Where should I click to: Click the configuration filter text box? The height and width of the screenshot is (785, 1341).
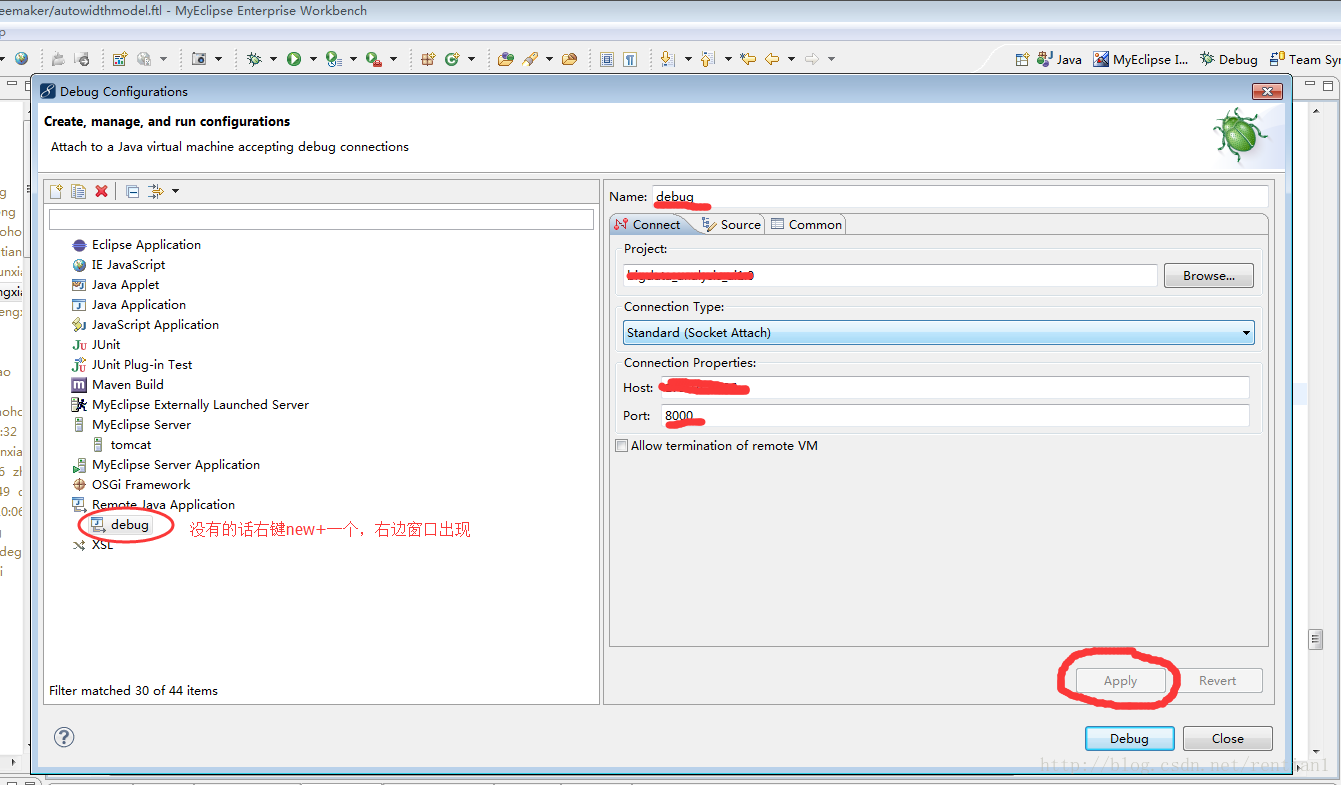coord(321,219)
